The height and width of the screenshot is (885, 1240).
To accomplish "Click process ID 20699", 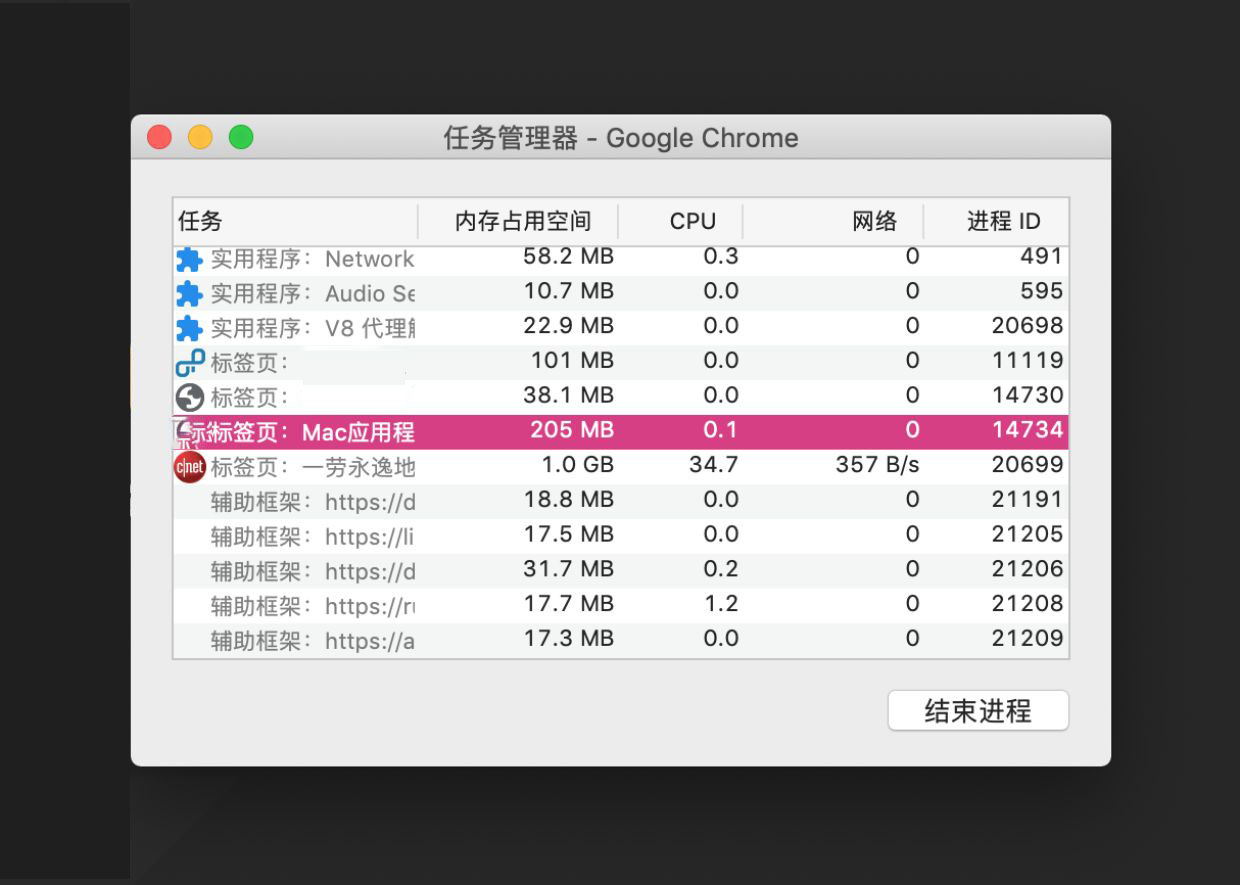I will [1027, 465].
